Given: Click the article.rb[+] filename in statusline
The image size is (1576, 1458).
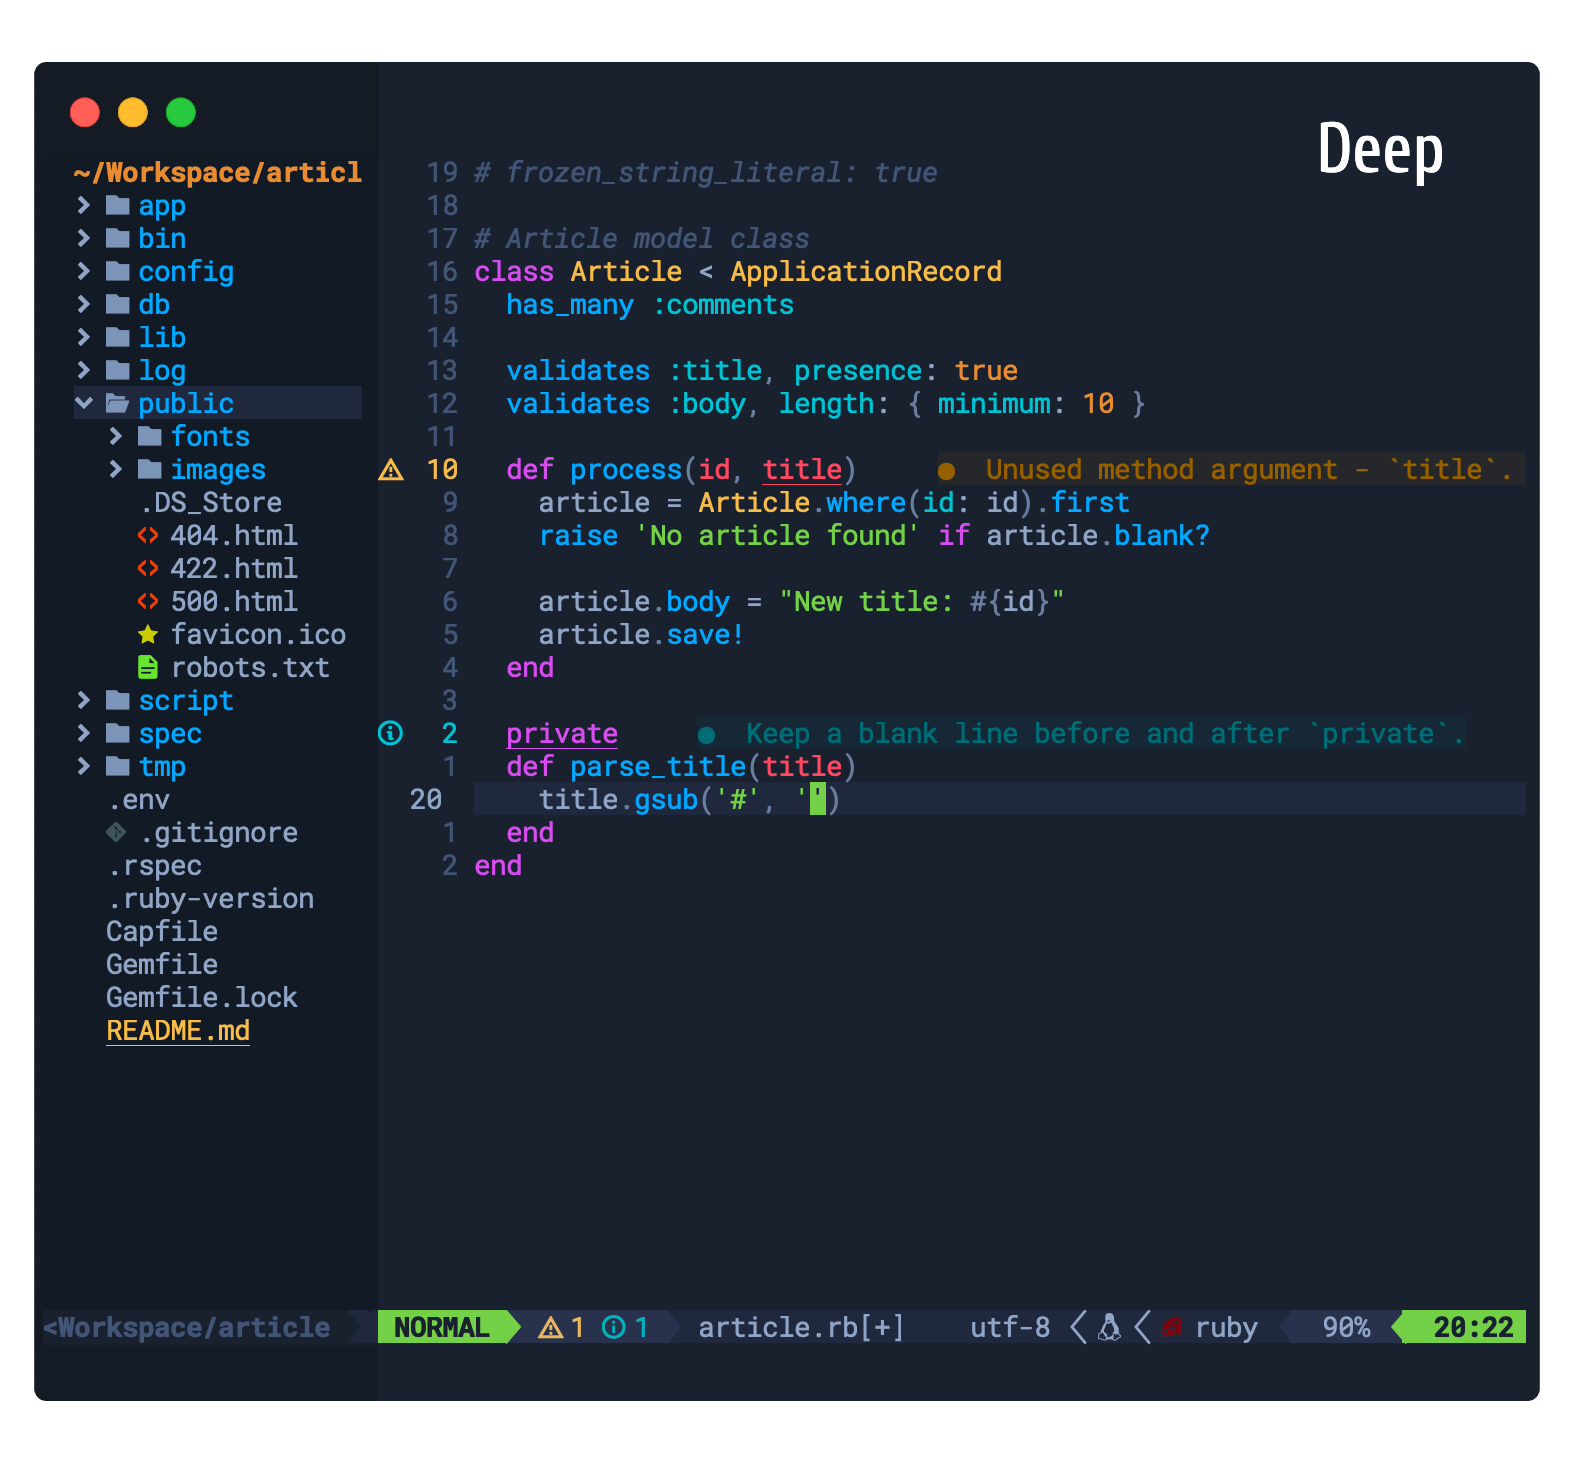Looking at the screenshot, I should 801,1327.
